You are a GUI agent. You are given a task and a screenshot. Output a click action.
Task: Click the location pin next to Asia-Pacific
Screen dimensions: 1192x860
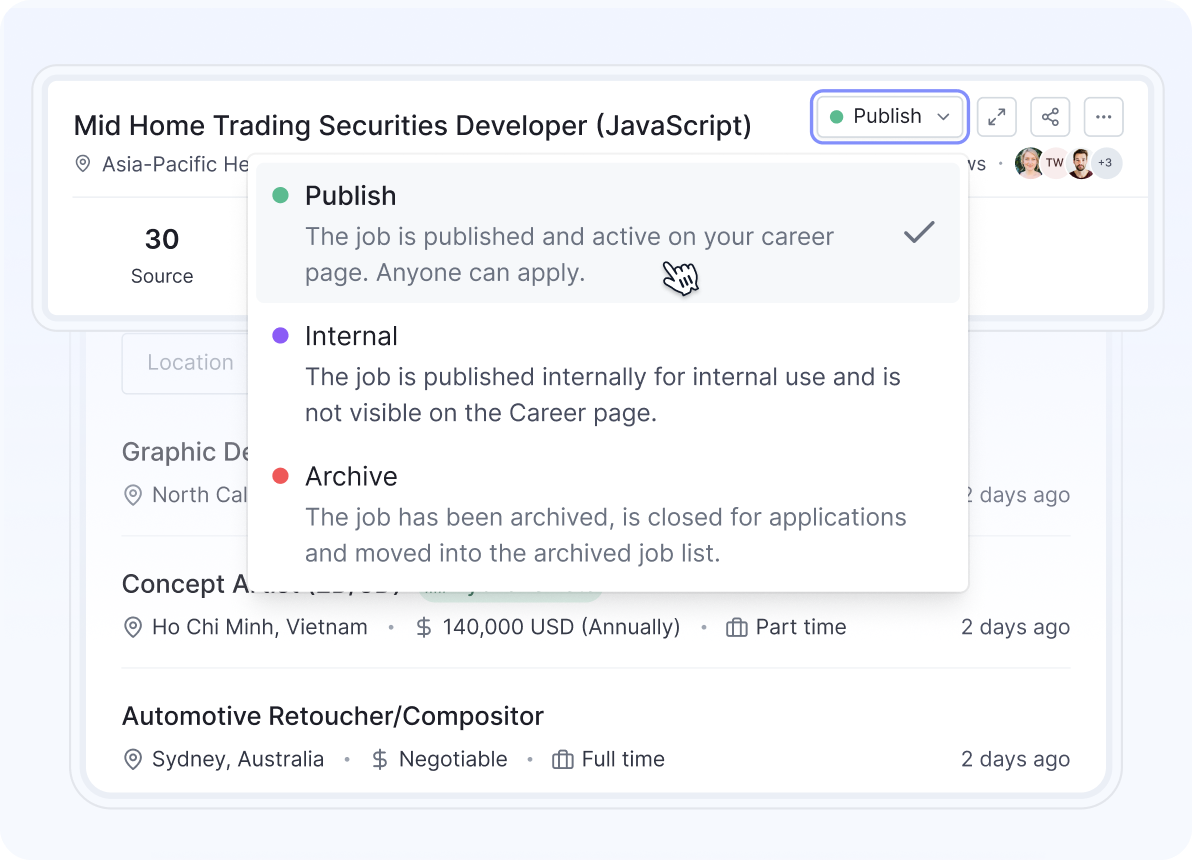coord(83,163)
